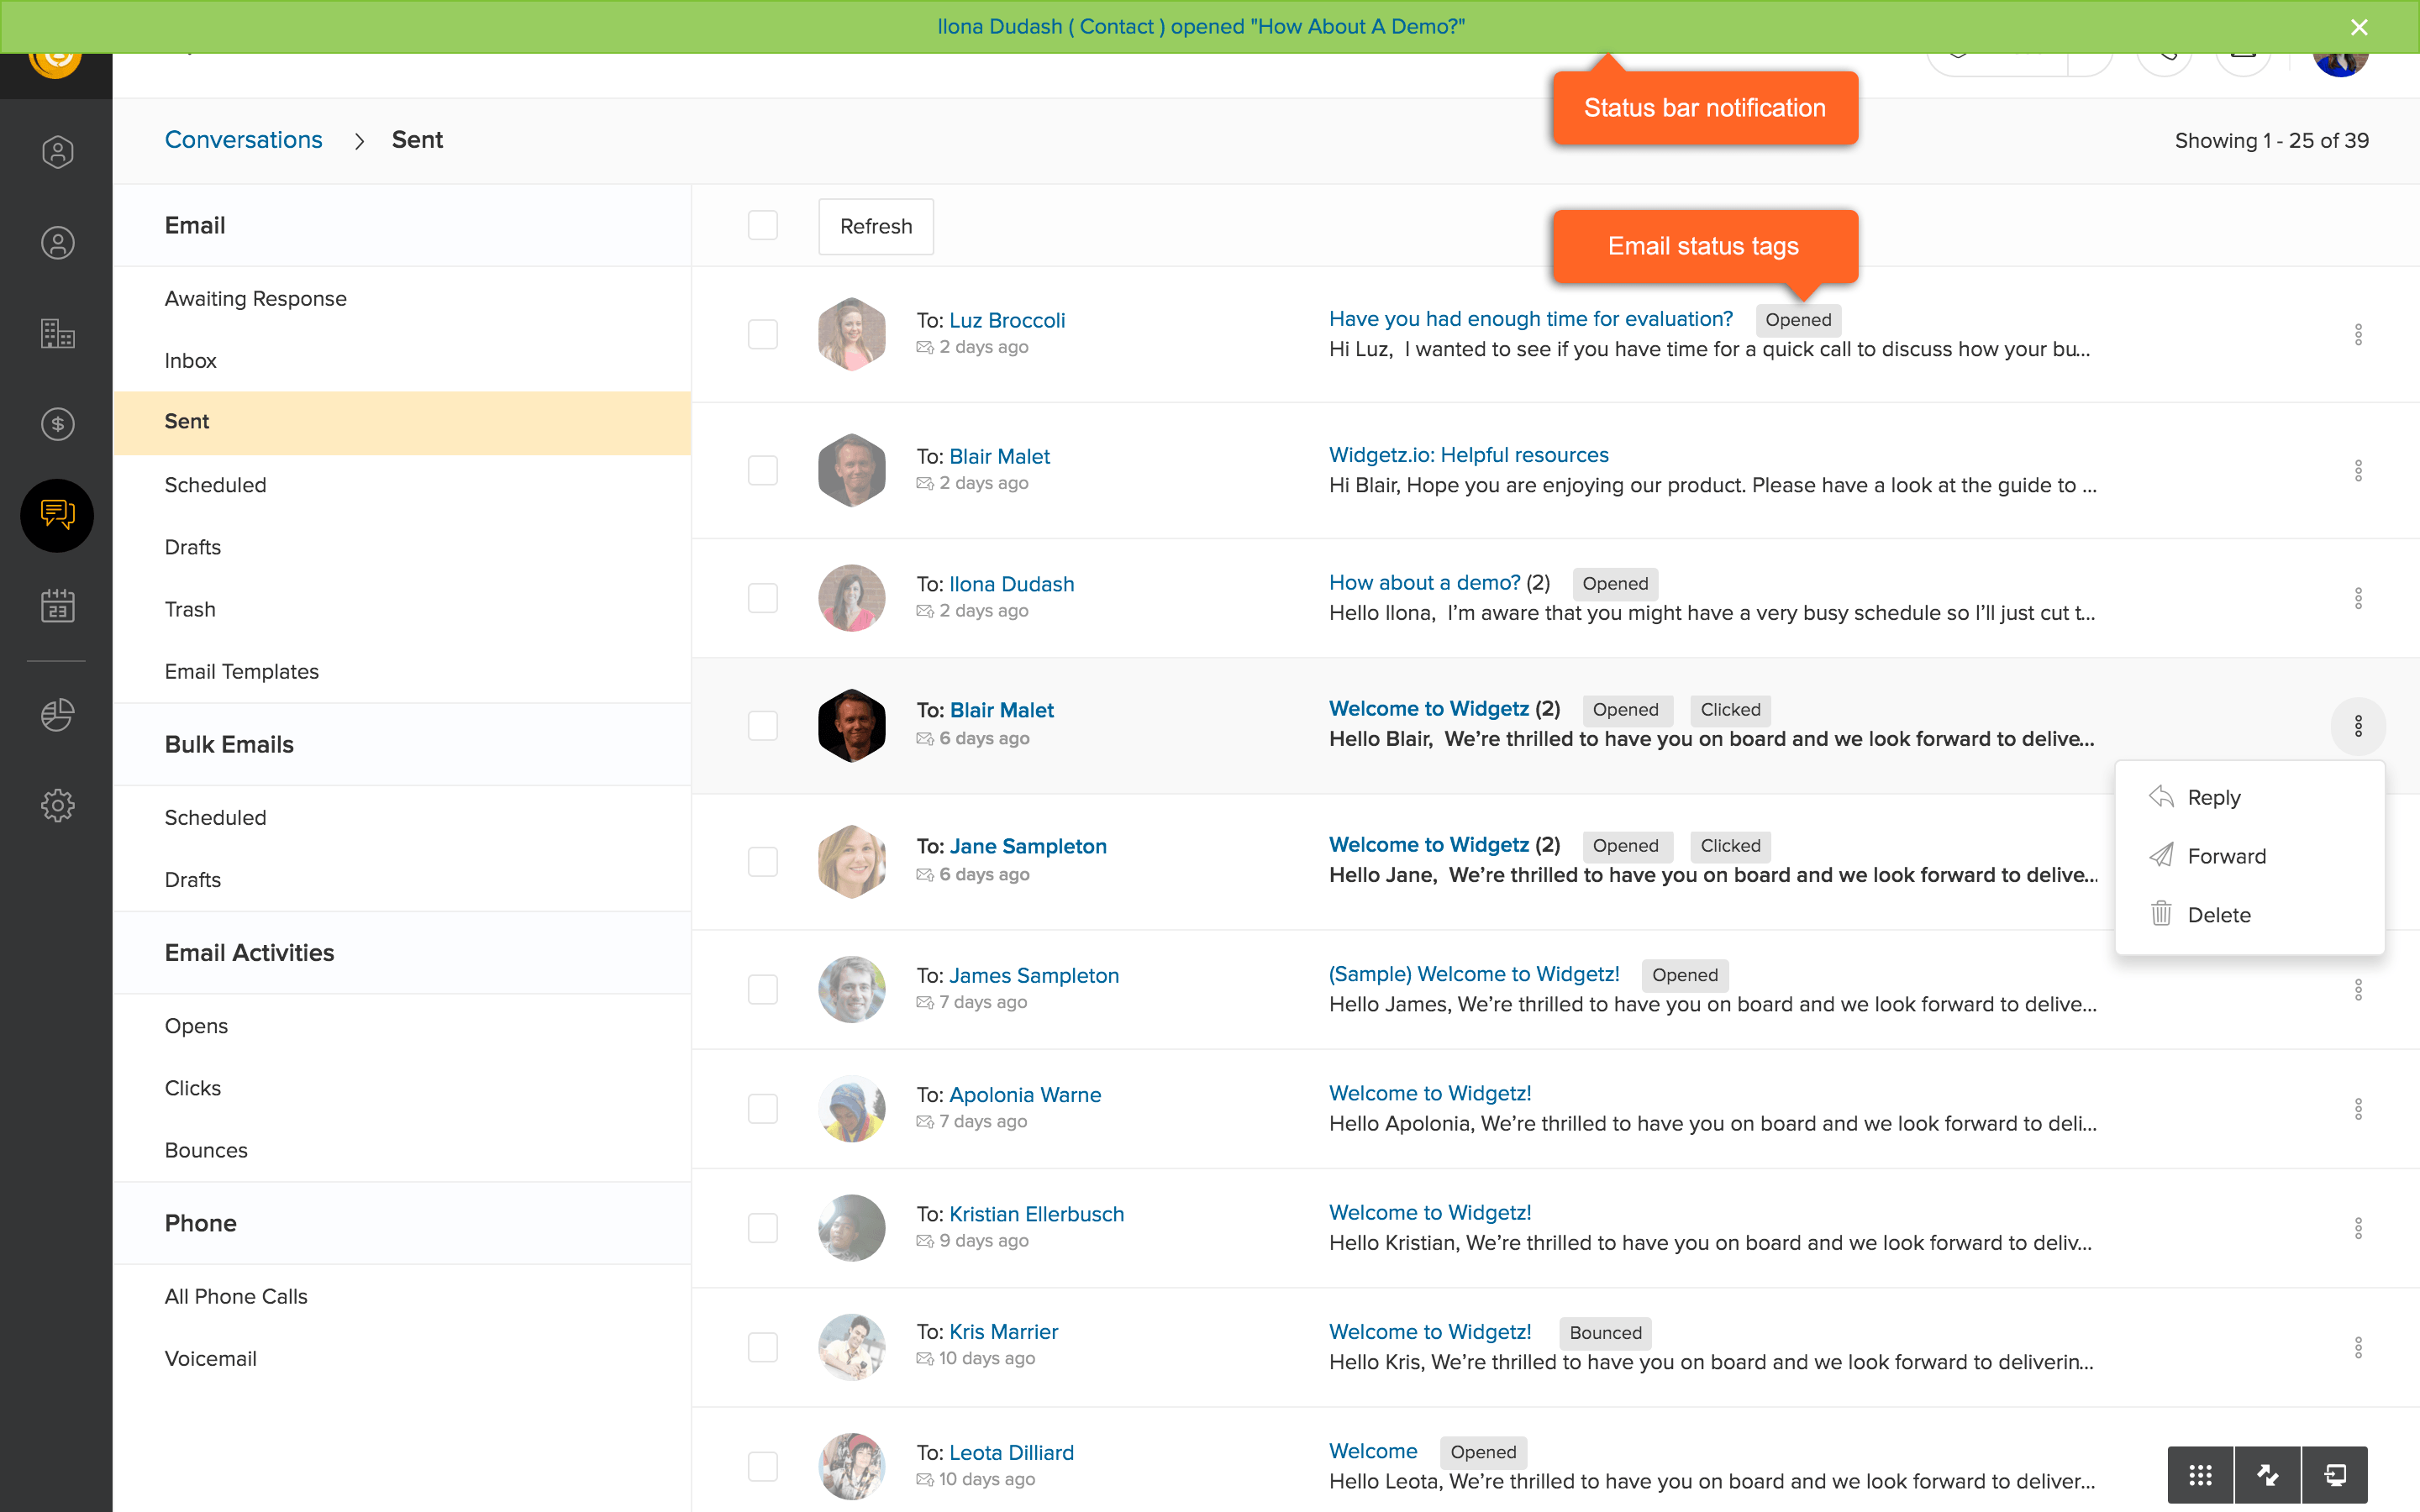Viewport: 2420px width, 1512px height.
Task: Open the Email Templates section
Action: pyautogui.click(x=242, y=672)
